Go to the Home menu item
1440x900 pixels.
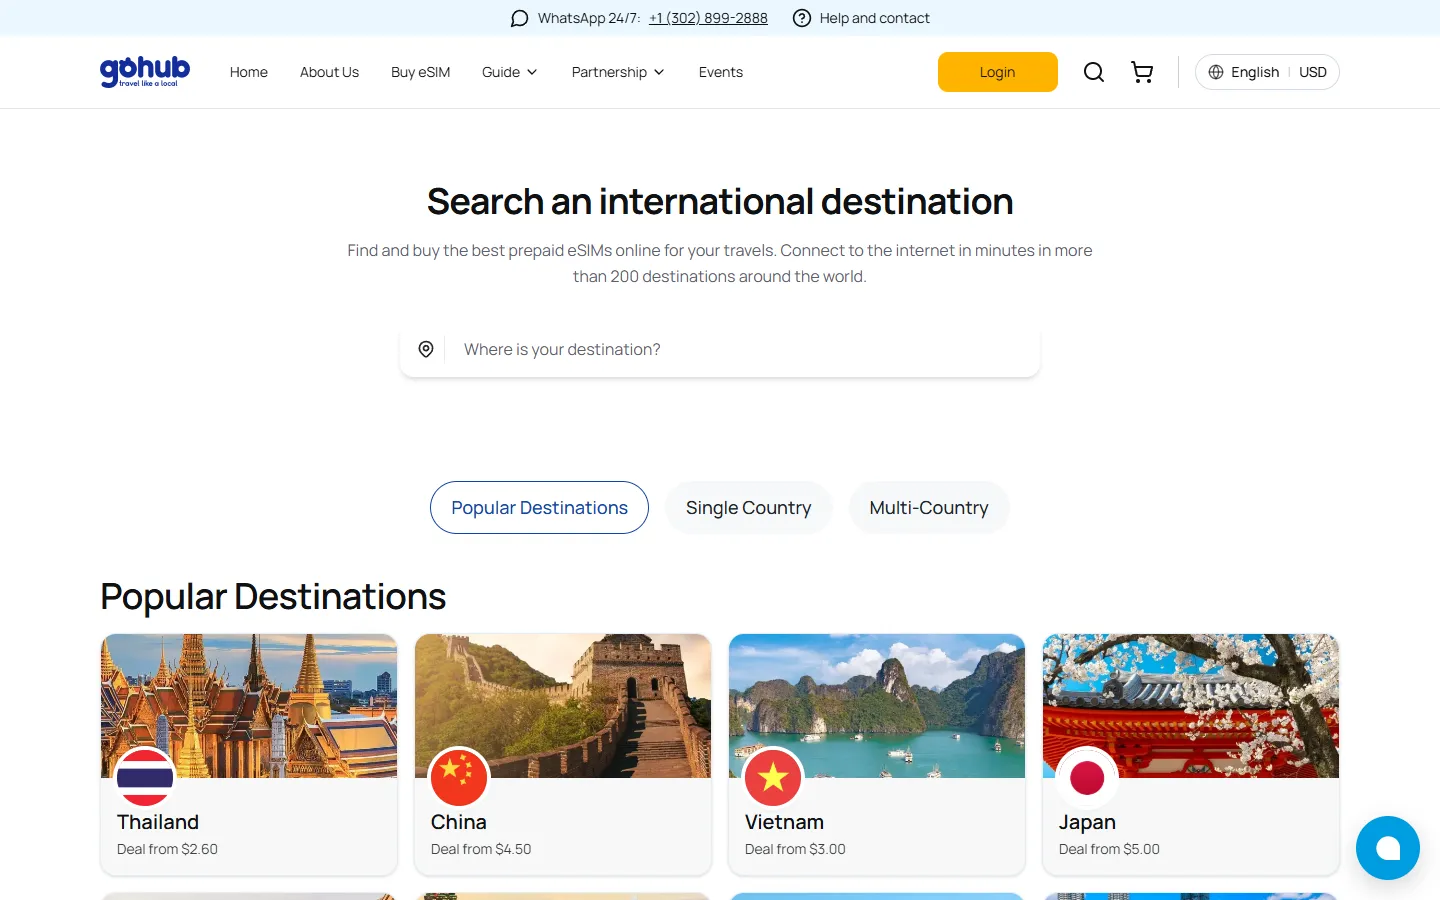point(249,72)
